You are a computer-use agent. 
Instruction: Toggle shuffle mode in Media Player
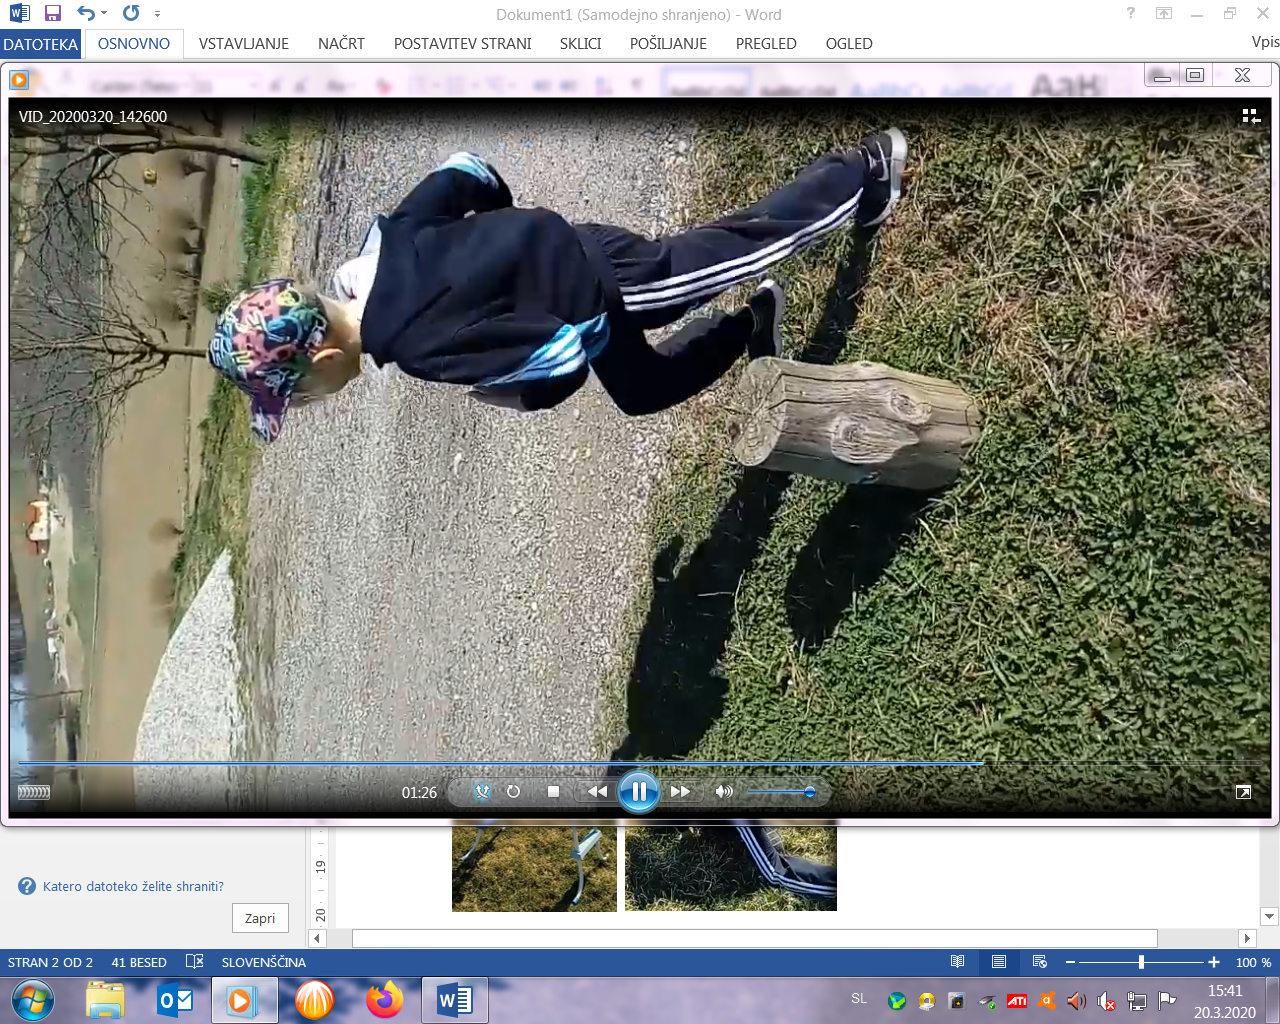[x=482, y=792]
